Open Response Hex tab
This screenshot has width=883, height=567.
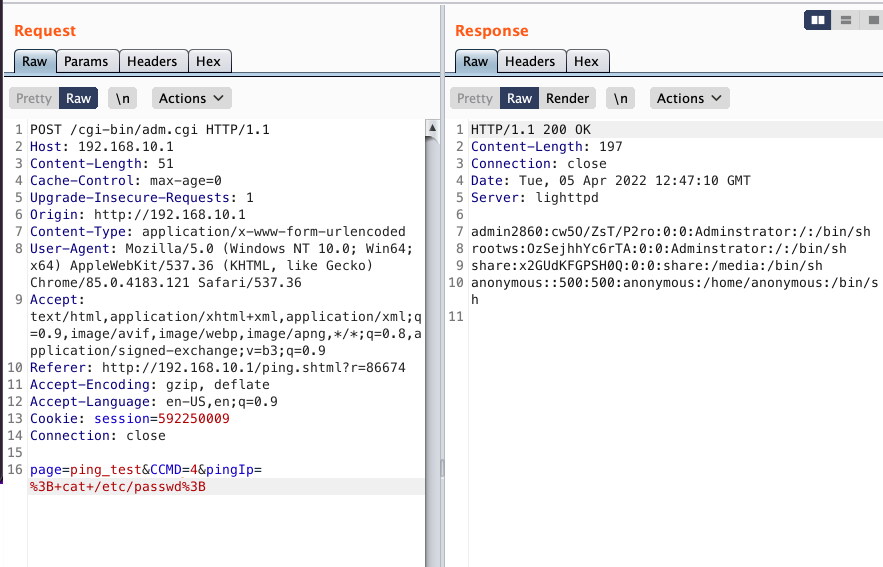(586, 61)
